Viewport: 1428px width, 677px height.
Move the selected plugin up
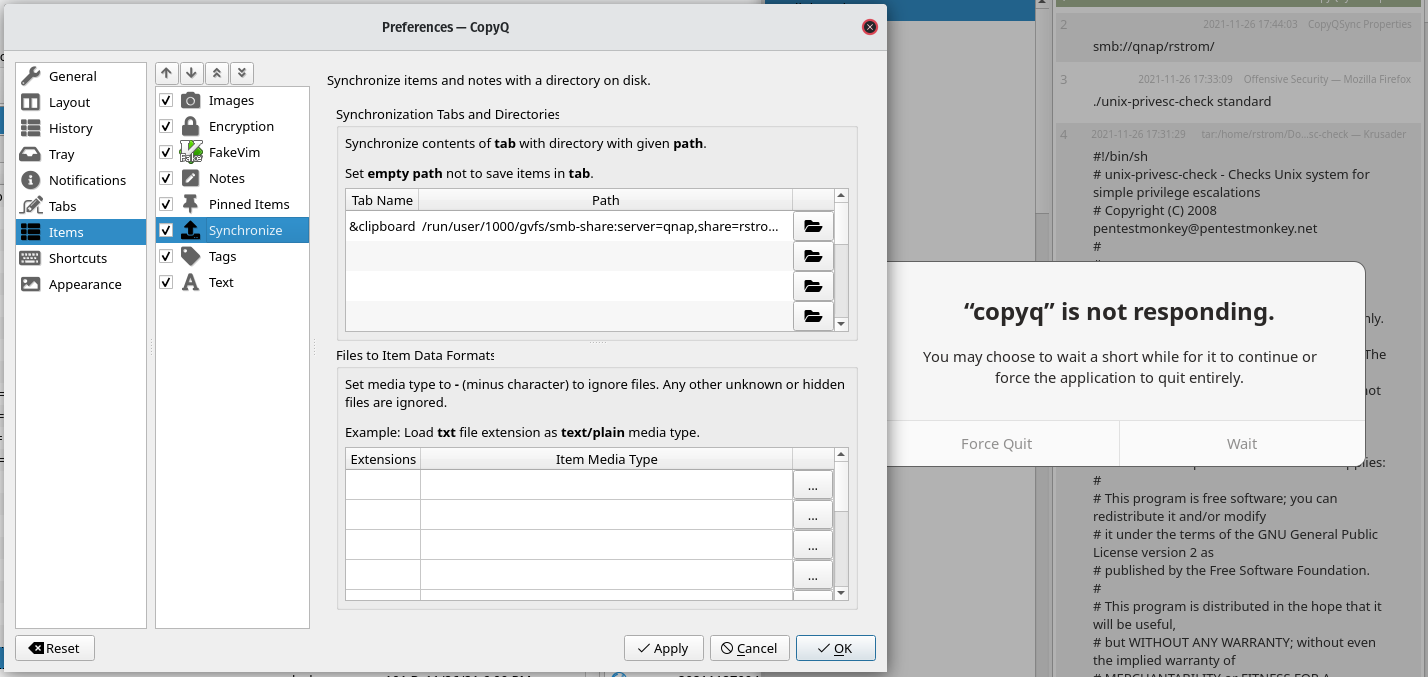point(166,72)
